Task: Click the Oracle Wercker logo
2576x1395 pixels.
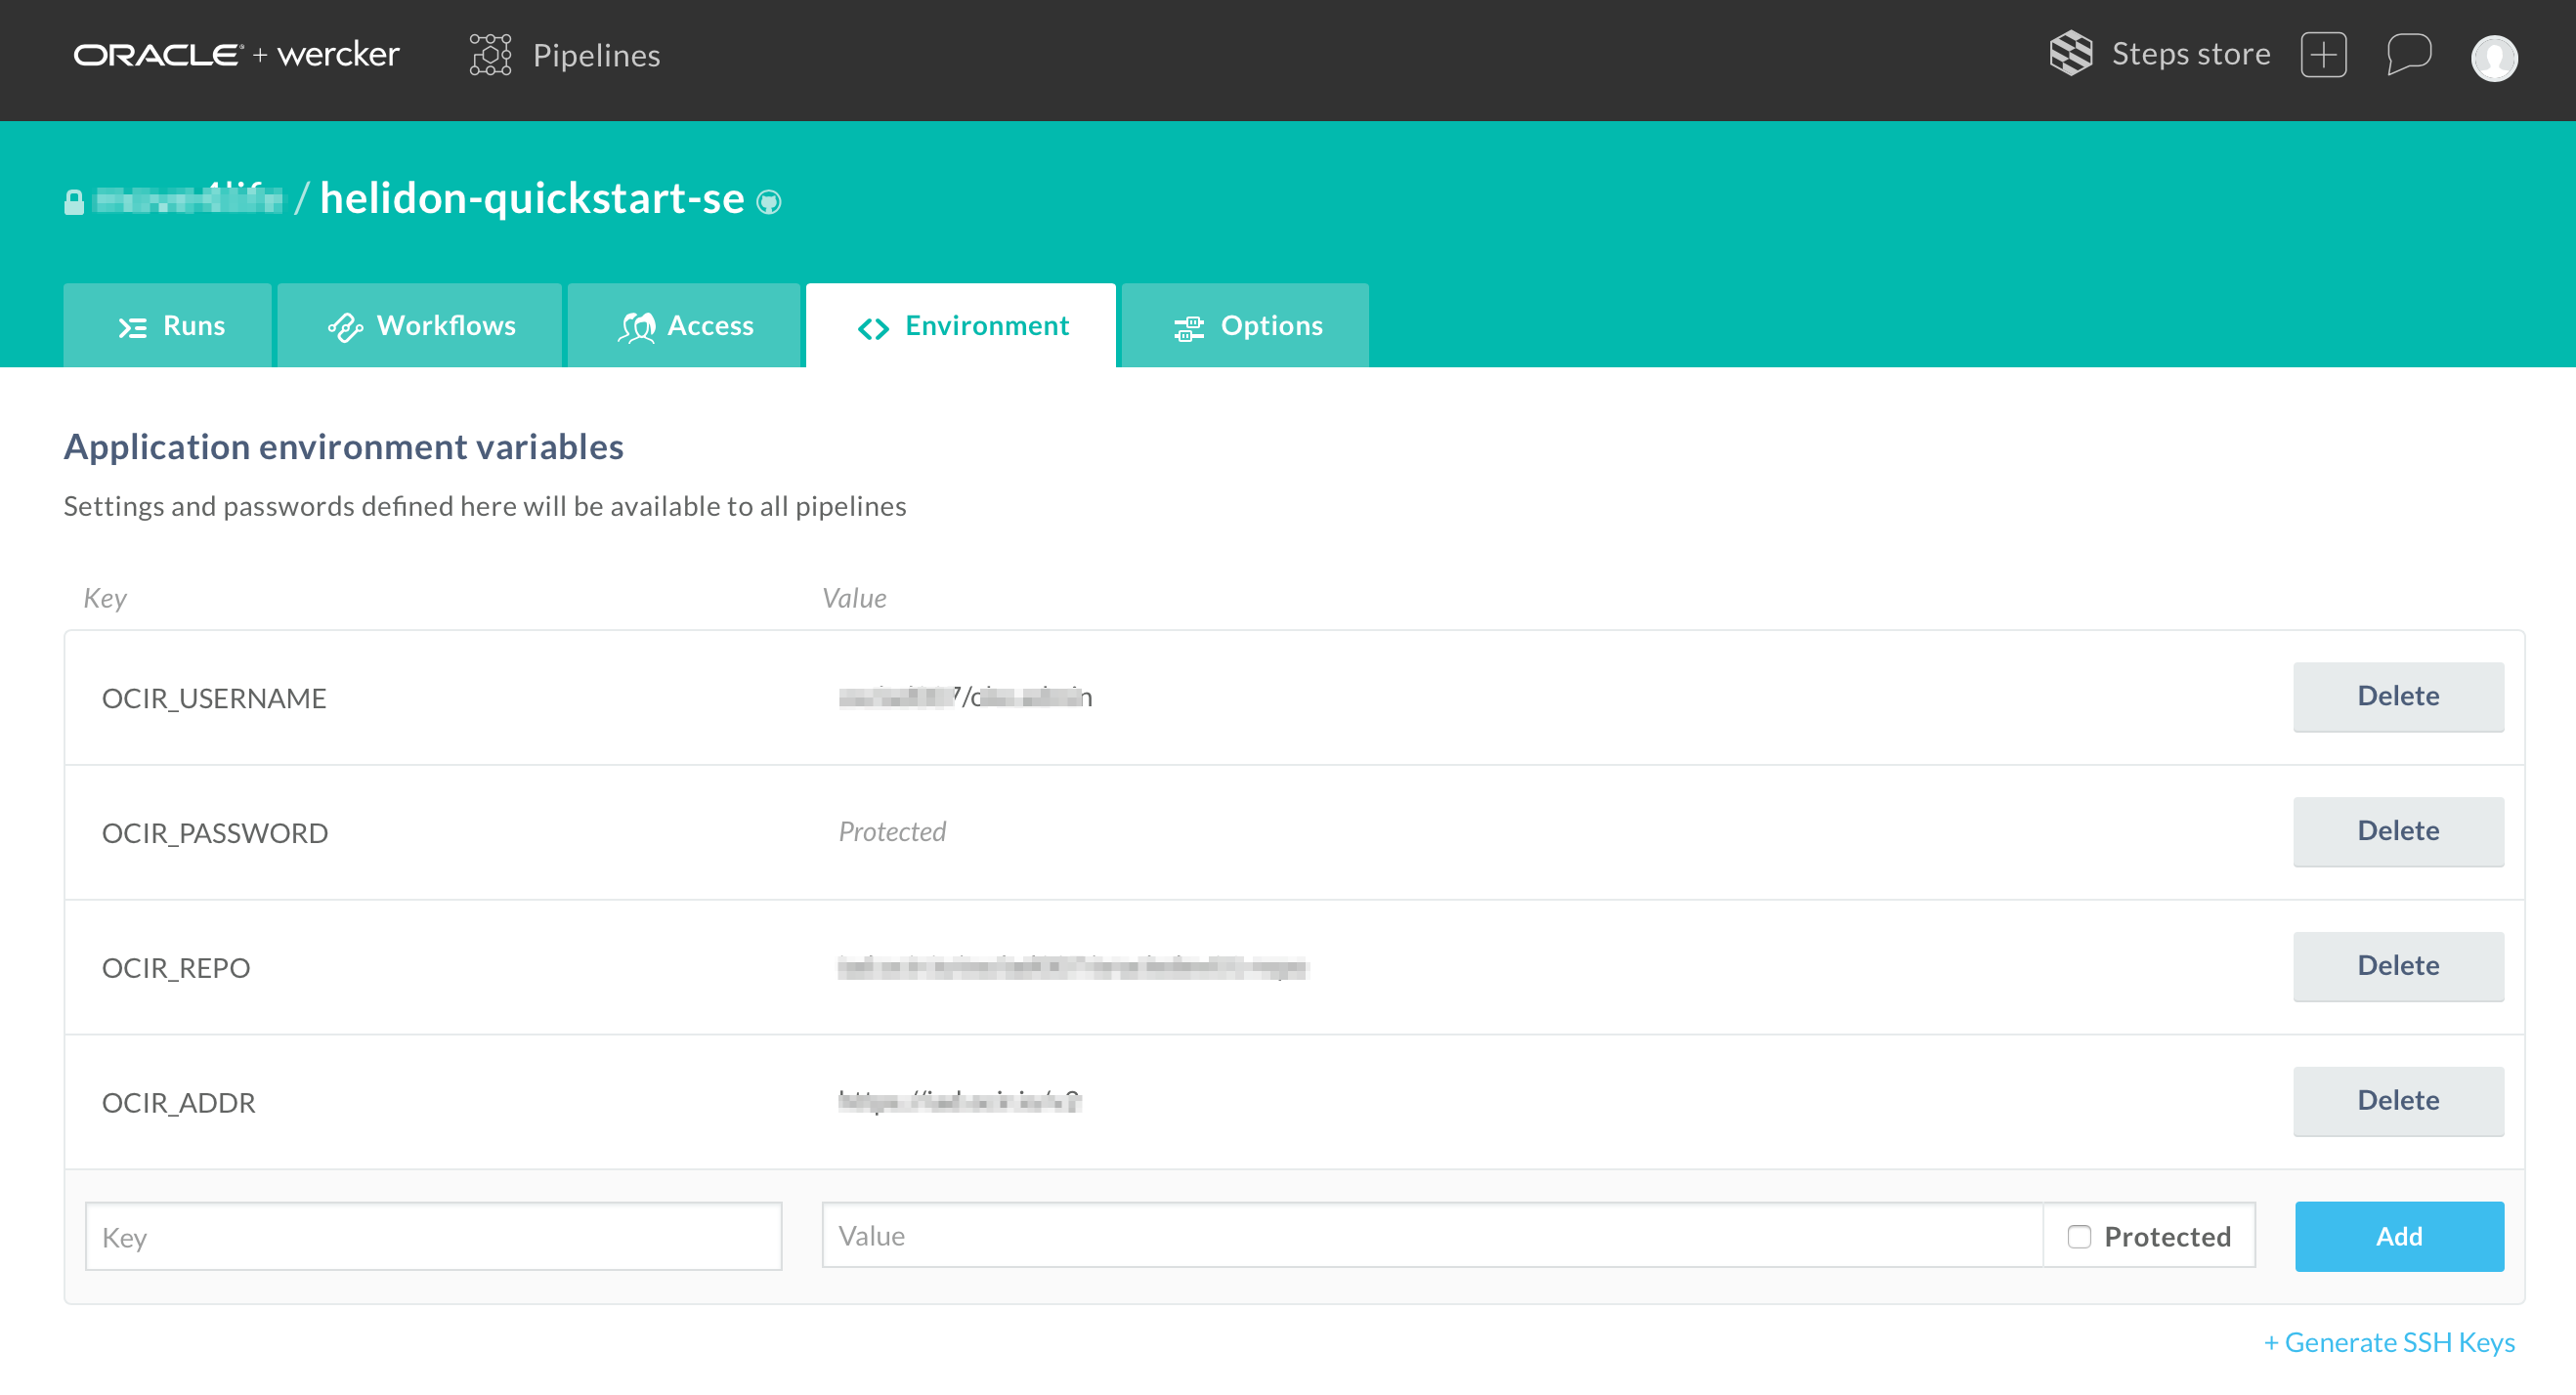Action: coord(236,54)
